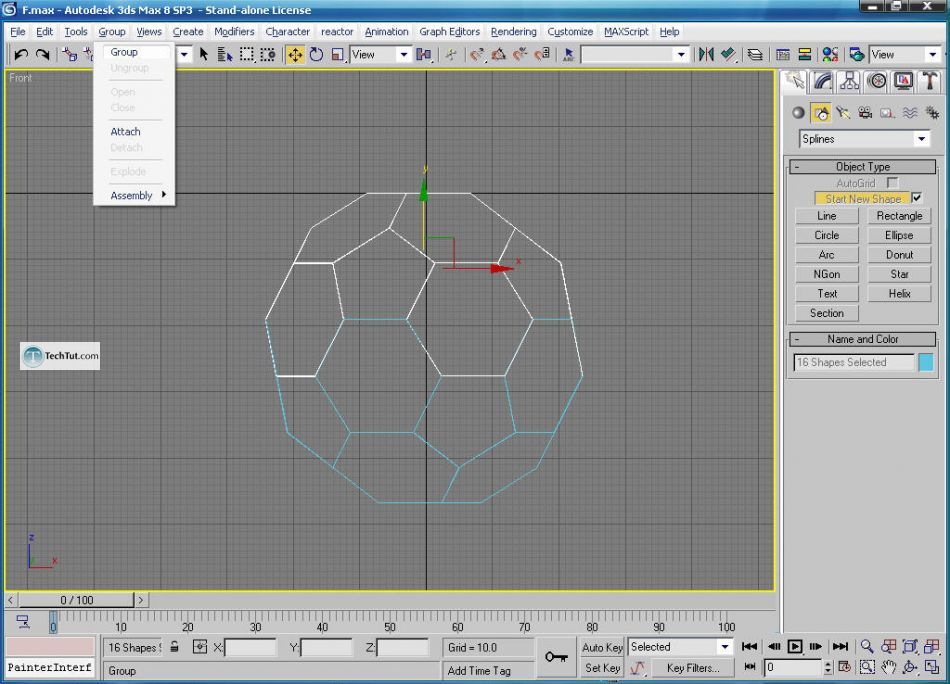The image size is (950, 684).
Task: Select the Geometry category sphere icon
Action: [799, 113]
